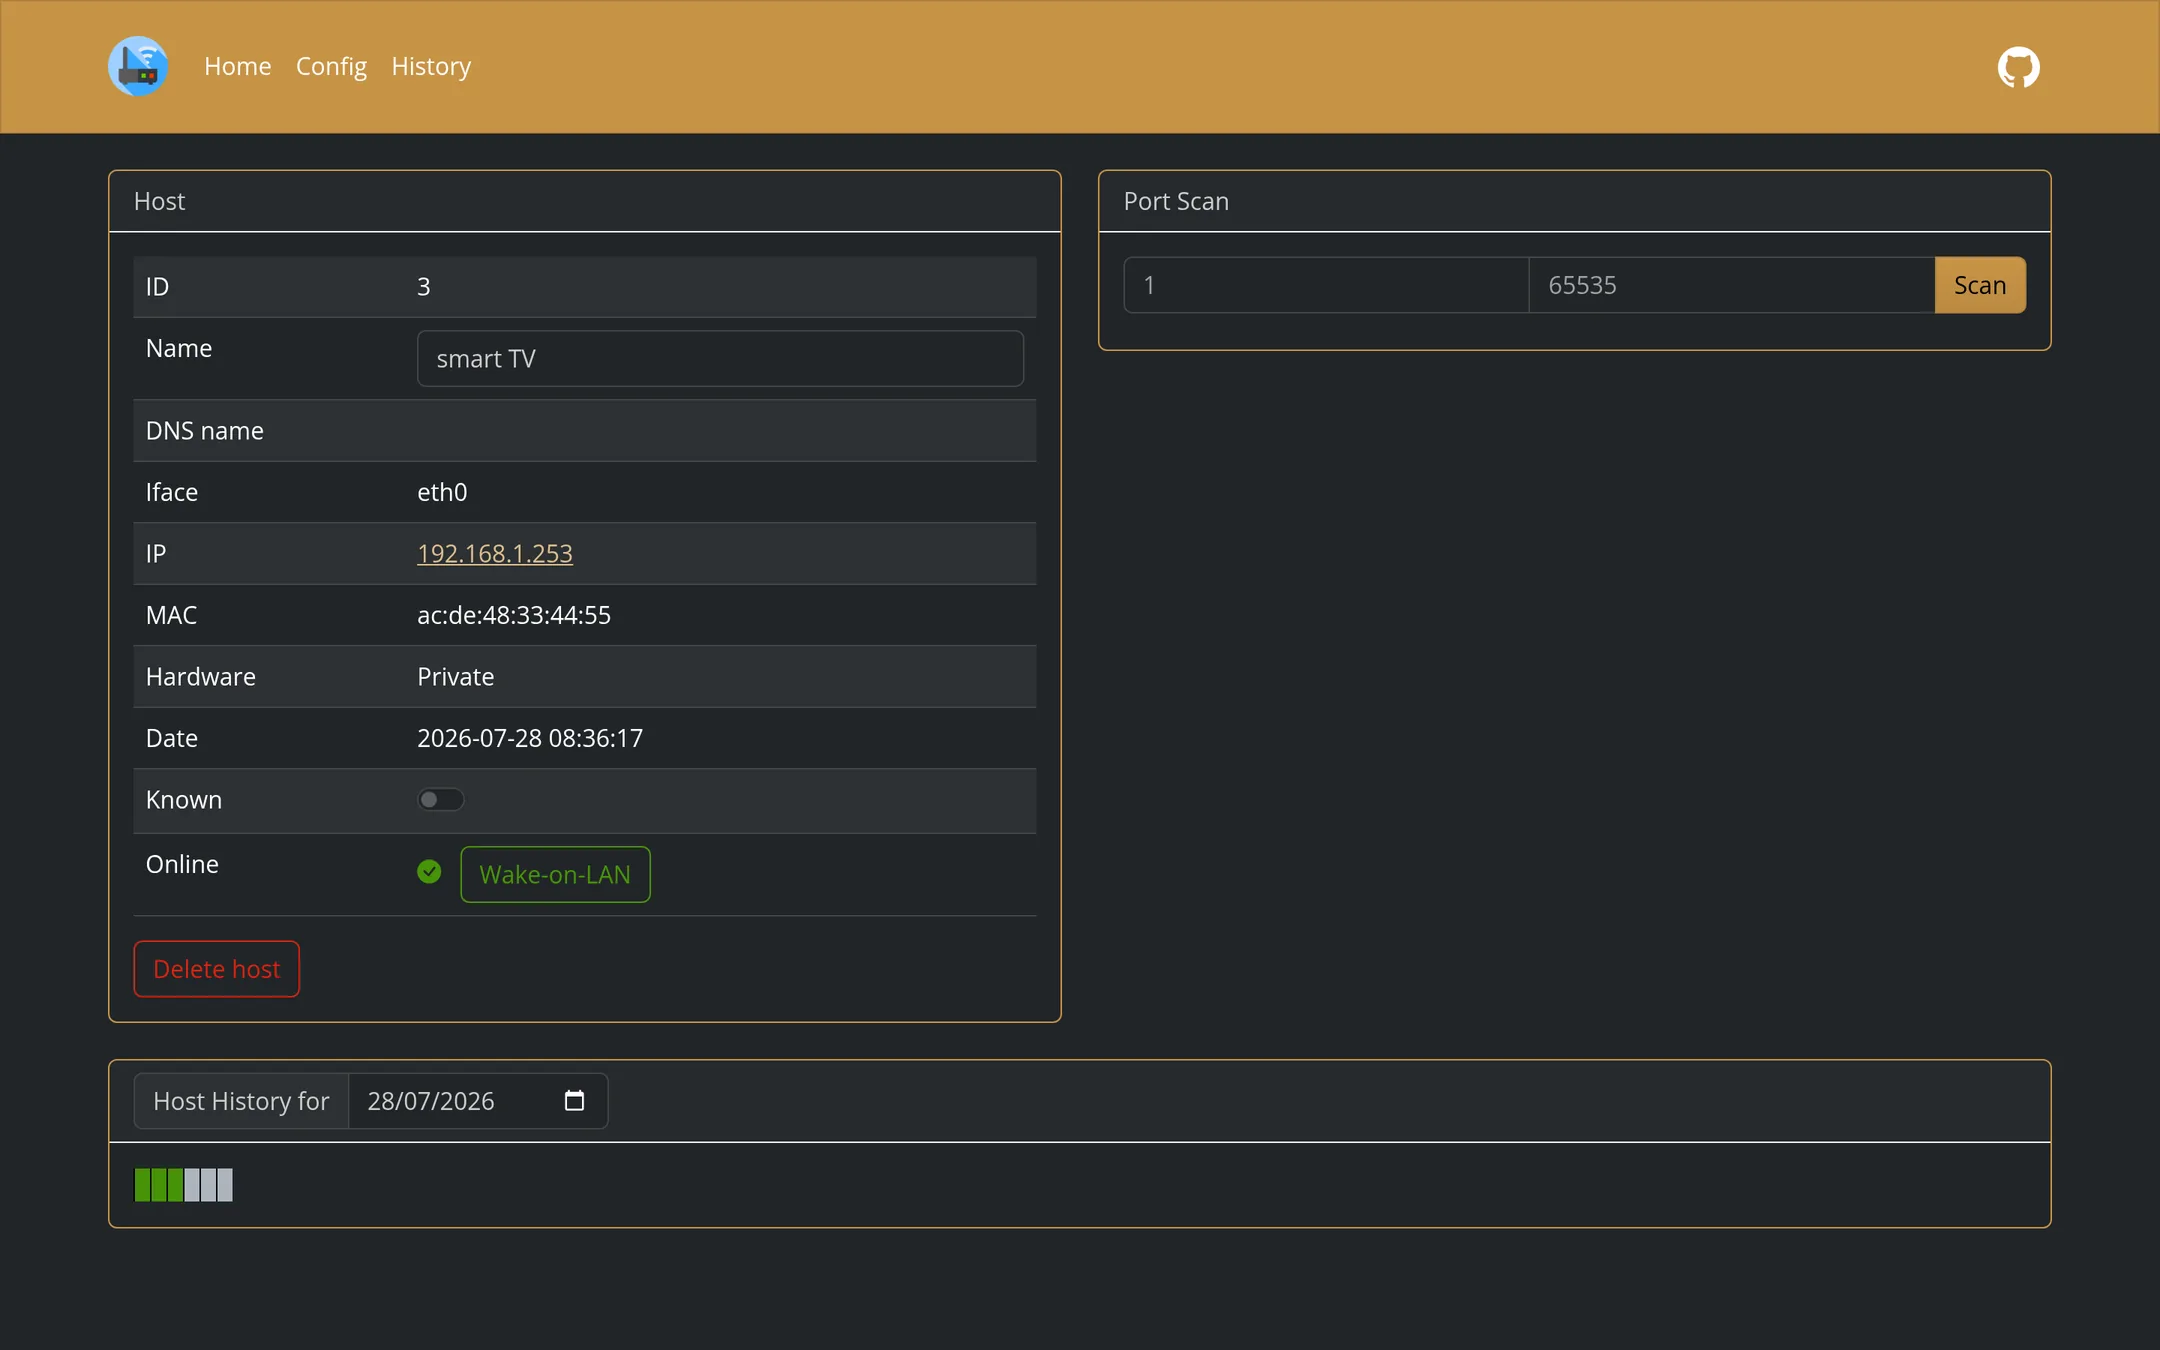Image resolution: width=2160 pixels, height=1350 pixels.
Task: Start the port Scan
Action: point(1980,285)
